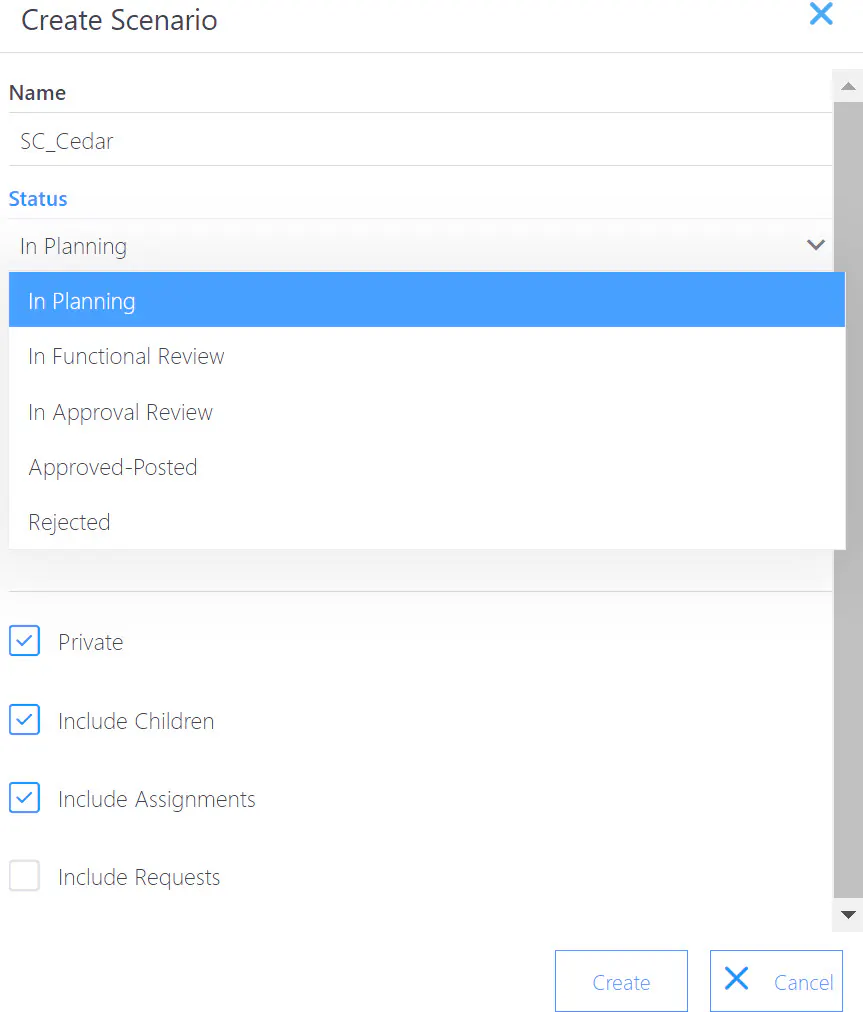The width and height of the screenshot is (863, 1012).
Task: Cancel the scenario creation
Action: click(777, 982)
